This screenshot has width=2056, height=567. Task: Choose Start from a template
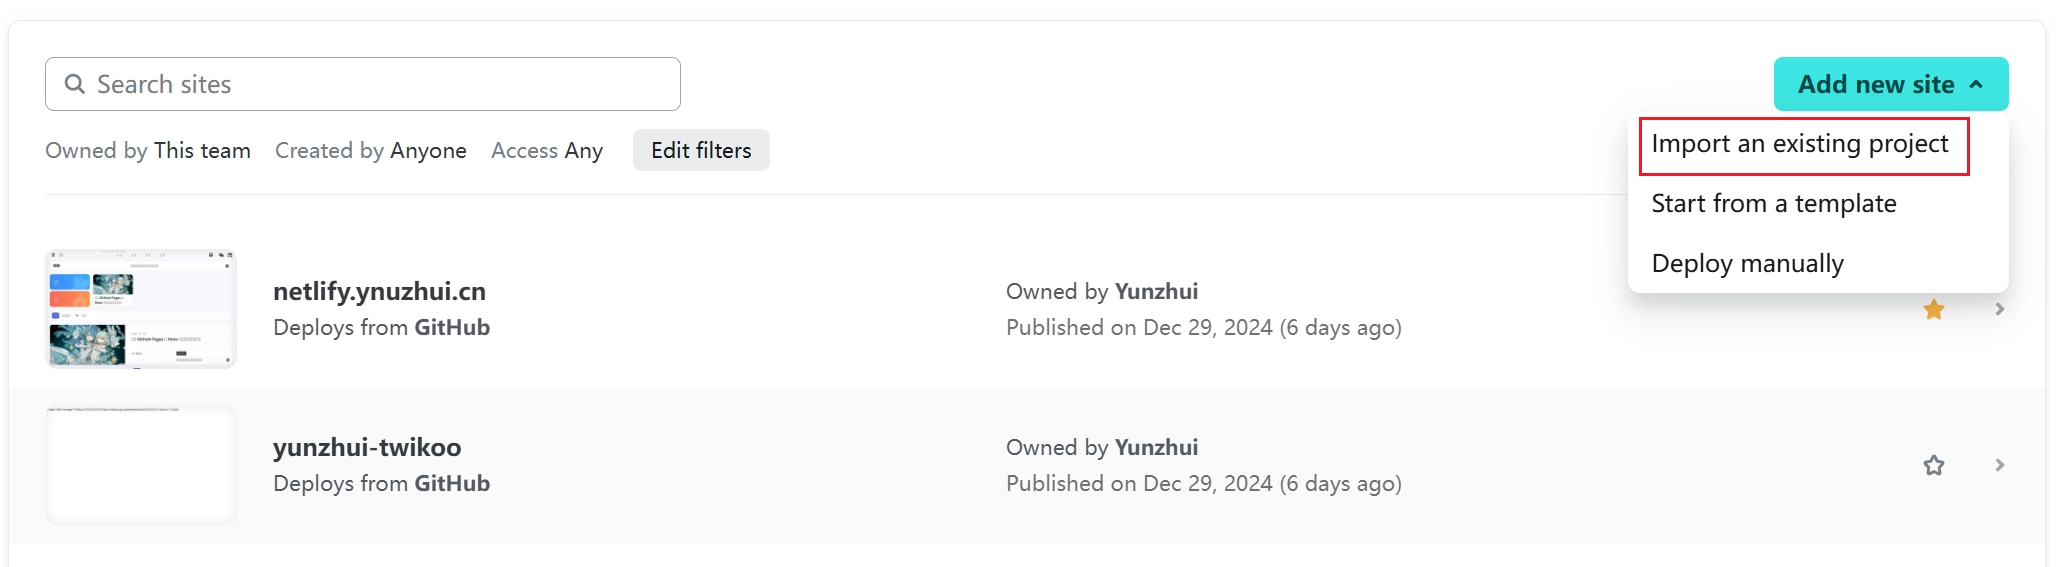[x=1773, y=204]
